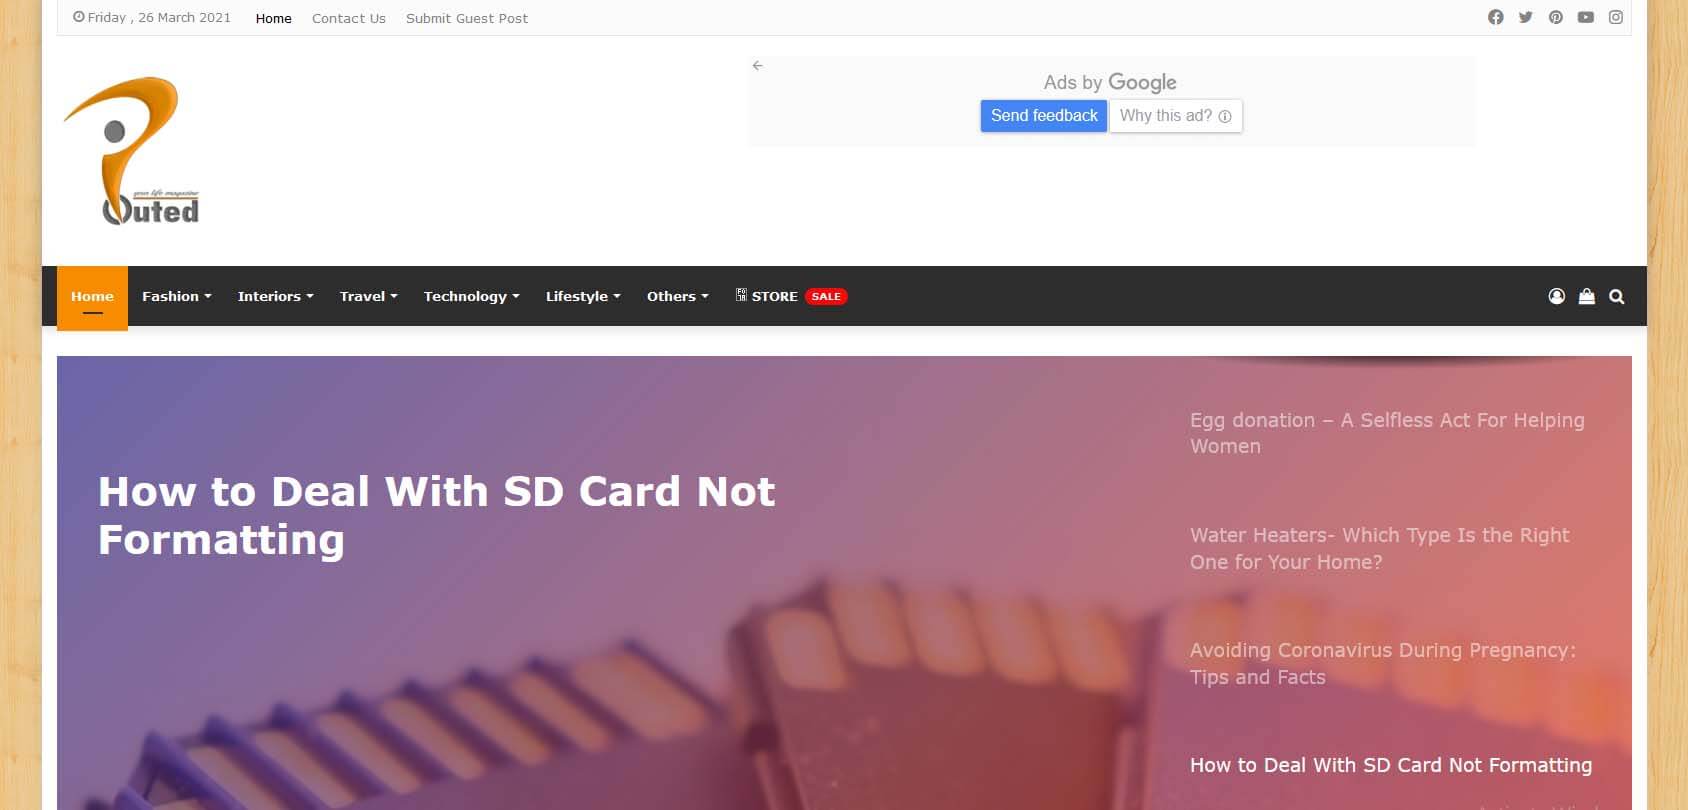Click the back arrow in ad box
1688x810 pixels.
(x=757, y=66)
